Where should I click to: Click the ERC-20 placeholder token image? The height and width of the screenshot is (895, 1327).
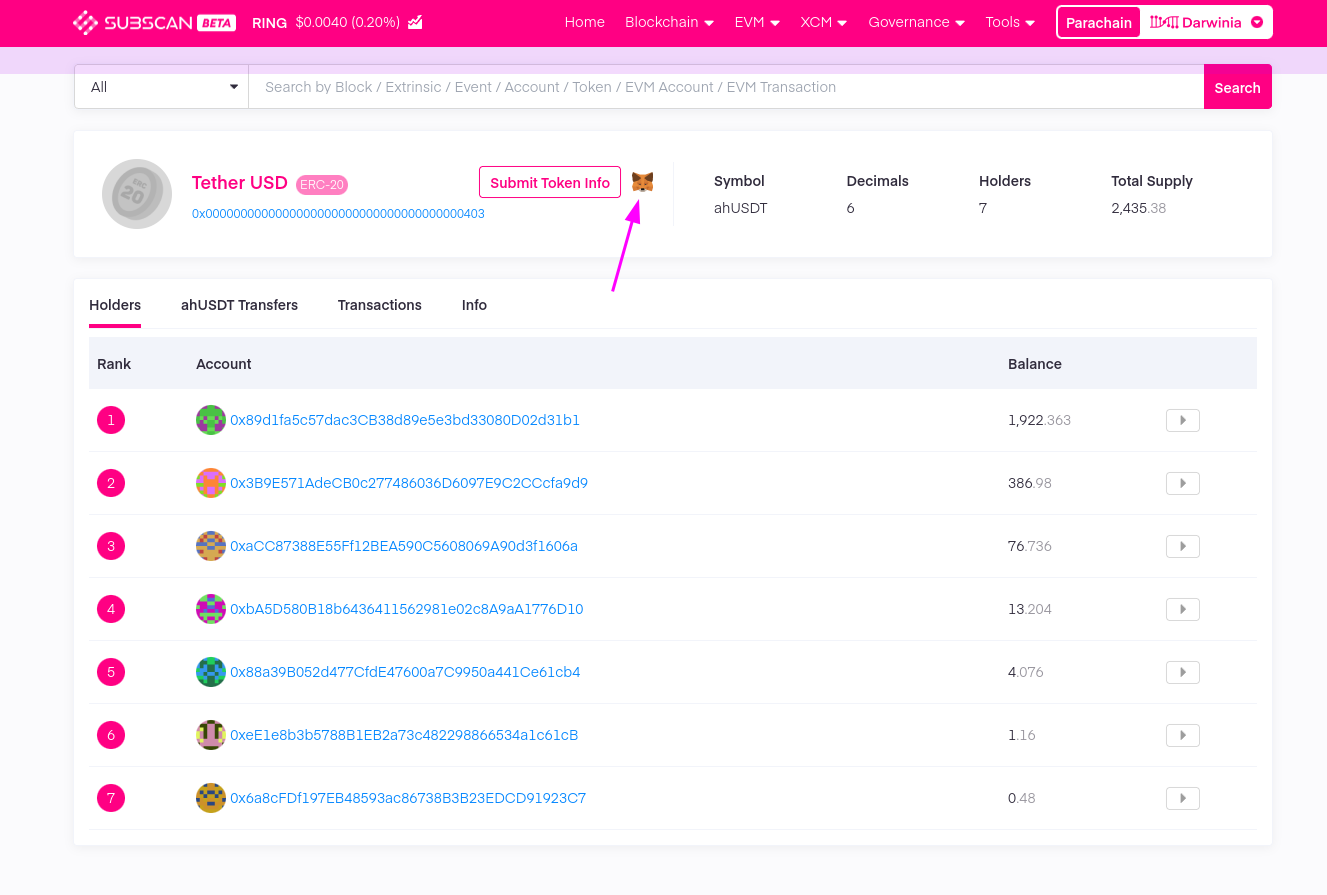[x=137, y=194]
